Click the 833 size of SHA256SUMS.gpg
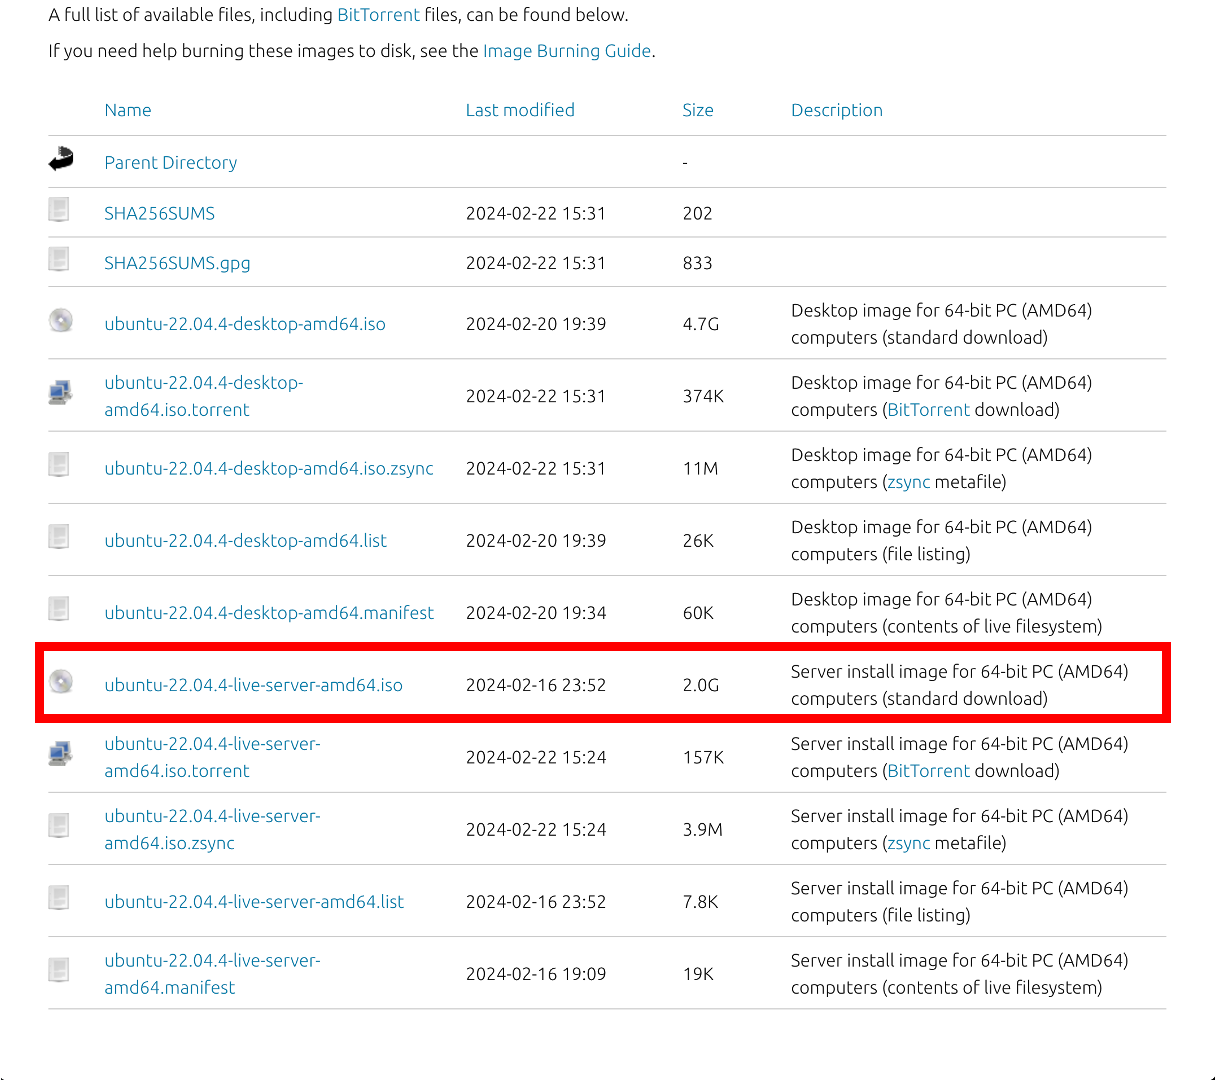Viewport: 1216px width, 1080px height. [x=698, y=263]
